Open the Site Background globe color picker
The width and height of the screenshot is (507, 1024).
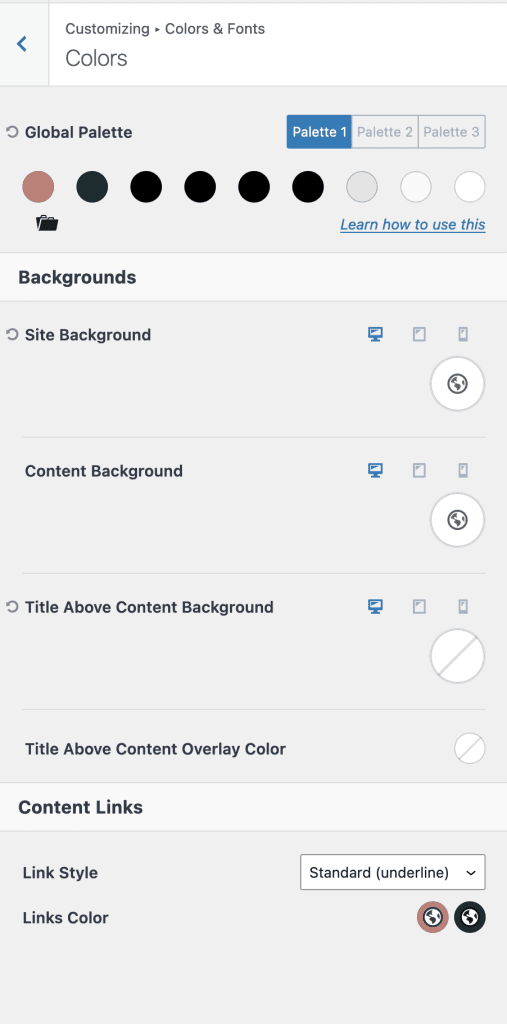(457, 383)
